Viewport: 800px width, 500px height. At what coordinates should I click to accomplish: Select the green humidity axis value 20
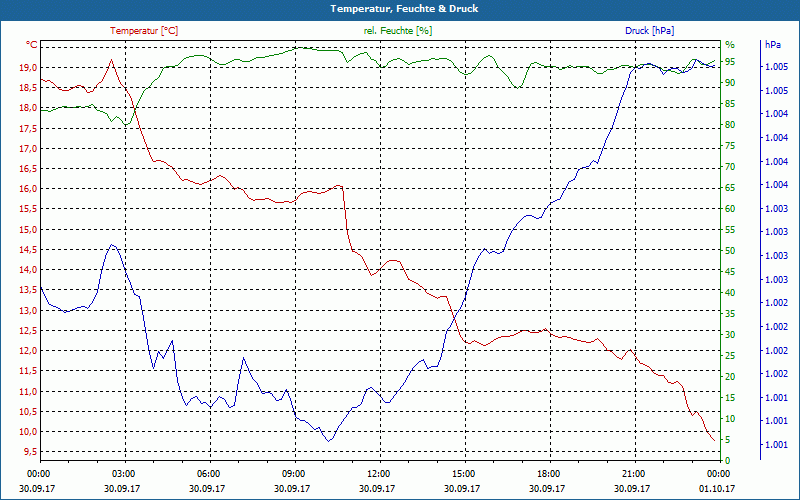click(x=730, y=377)
